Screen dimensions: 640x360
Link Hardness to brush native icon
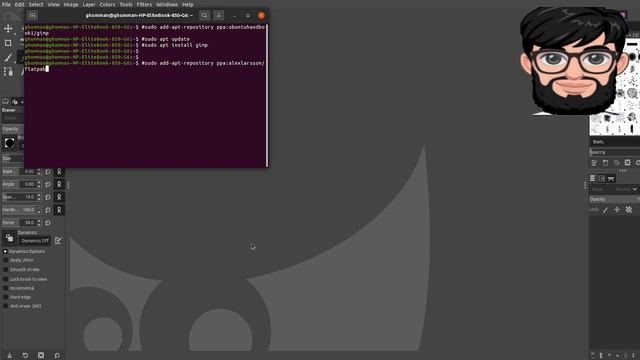59,210
